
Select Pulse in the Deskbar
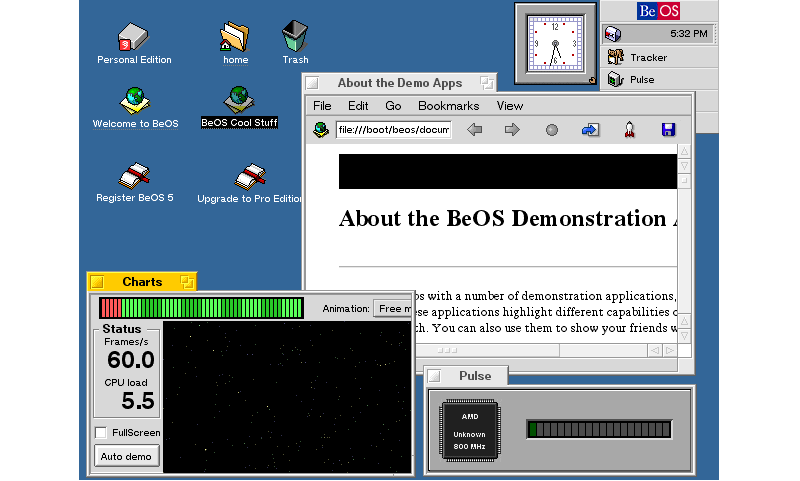tap(659, 80)
